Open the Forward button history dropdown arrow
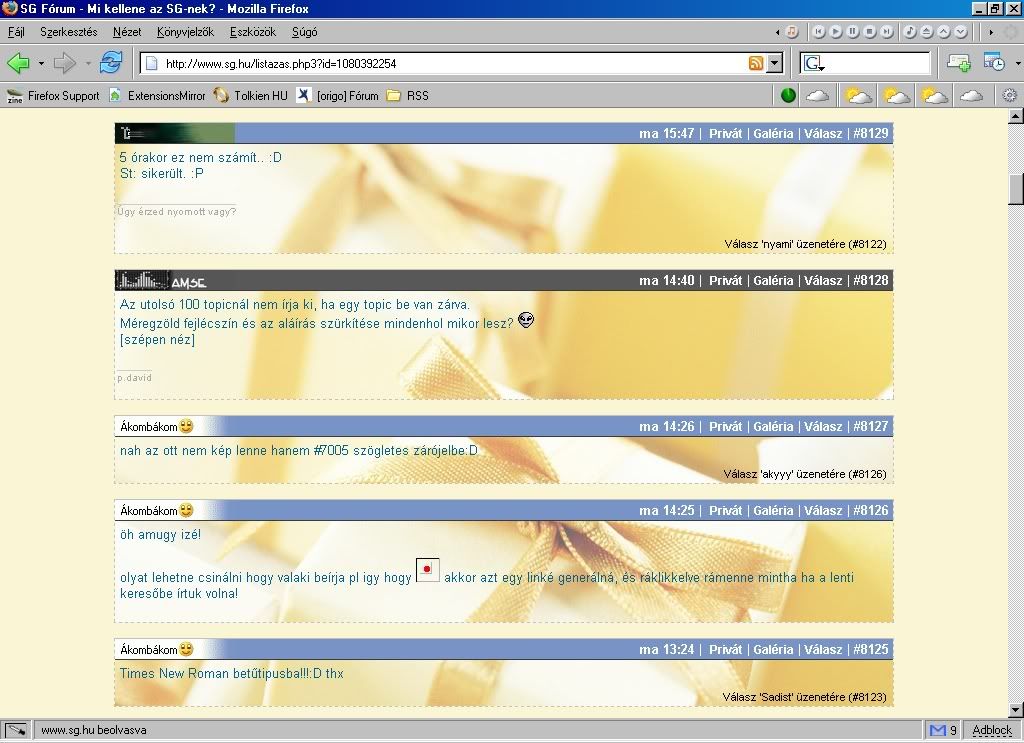This screenshot has width=1024, height=743. point(88,63)
